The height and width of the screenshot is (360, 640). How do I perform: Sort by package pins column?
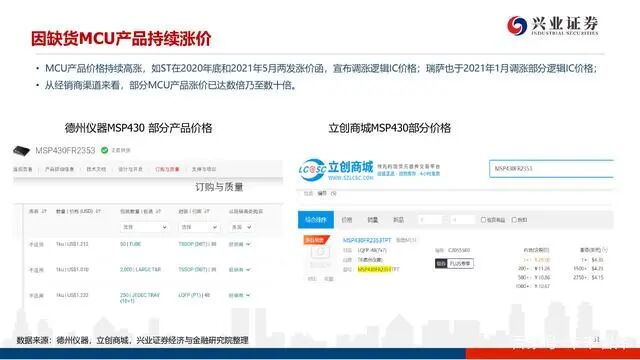[x=194, y=211]
